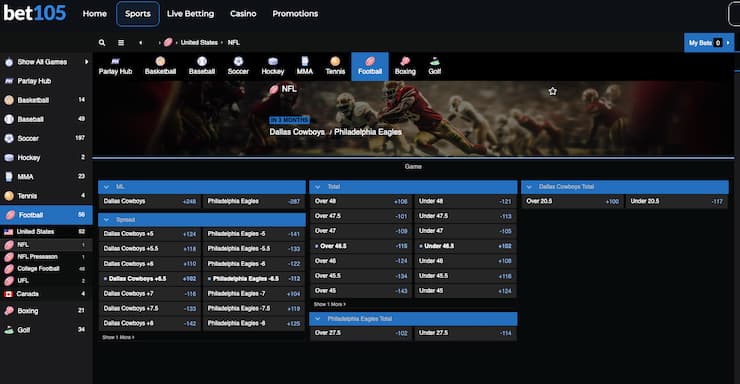Select Over 48 total
This screenshot has width=740, height=384.
[x=361, y=201]
